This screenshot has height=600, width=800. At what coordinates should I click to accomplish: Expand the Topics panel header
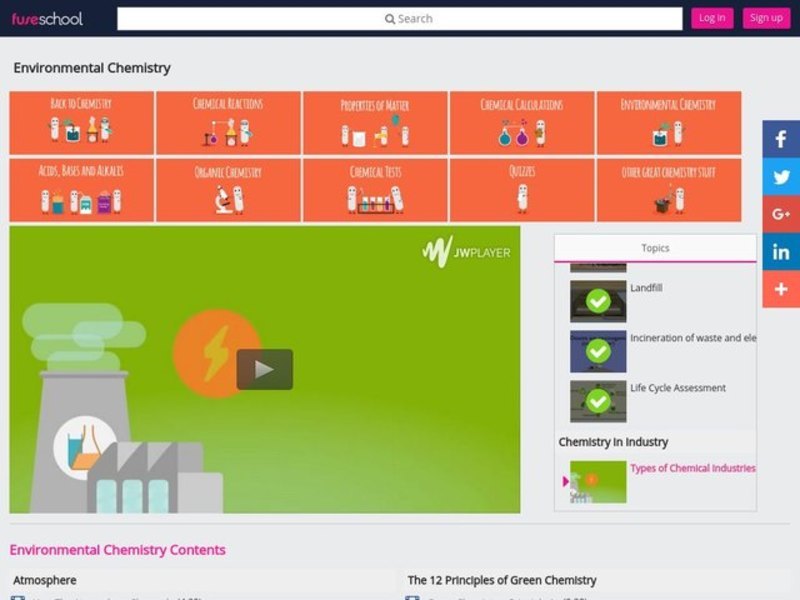tap(655, 247)
